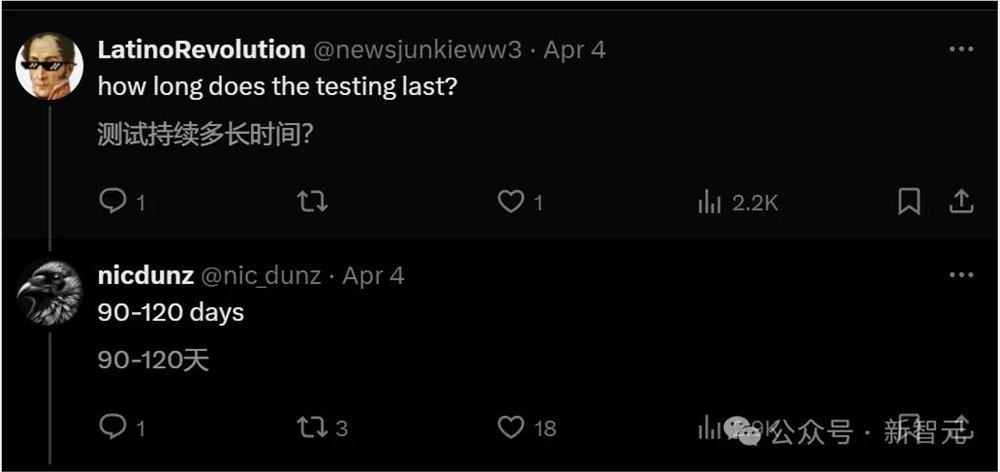Open more options on nicdunz's reply
The width and height of the screenshot is (1000, 472).
(x=960, y=275)
